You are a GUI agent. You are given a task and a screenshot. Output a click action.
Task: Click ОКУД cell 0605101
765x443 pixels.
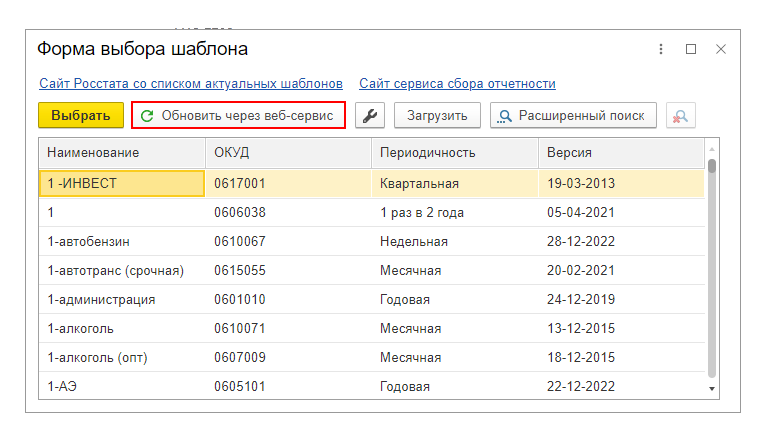click(x=288, y=386)
